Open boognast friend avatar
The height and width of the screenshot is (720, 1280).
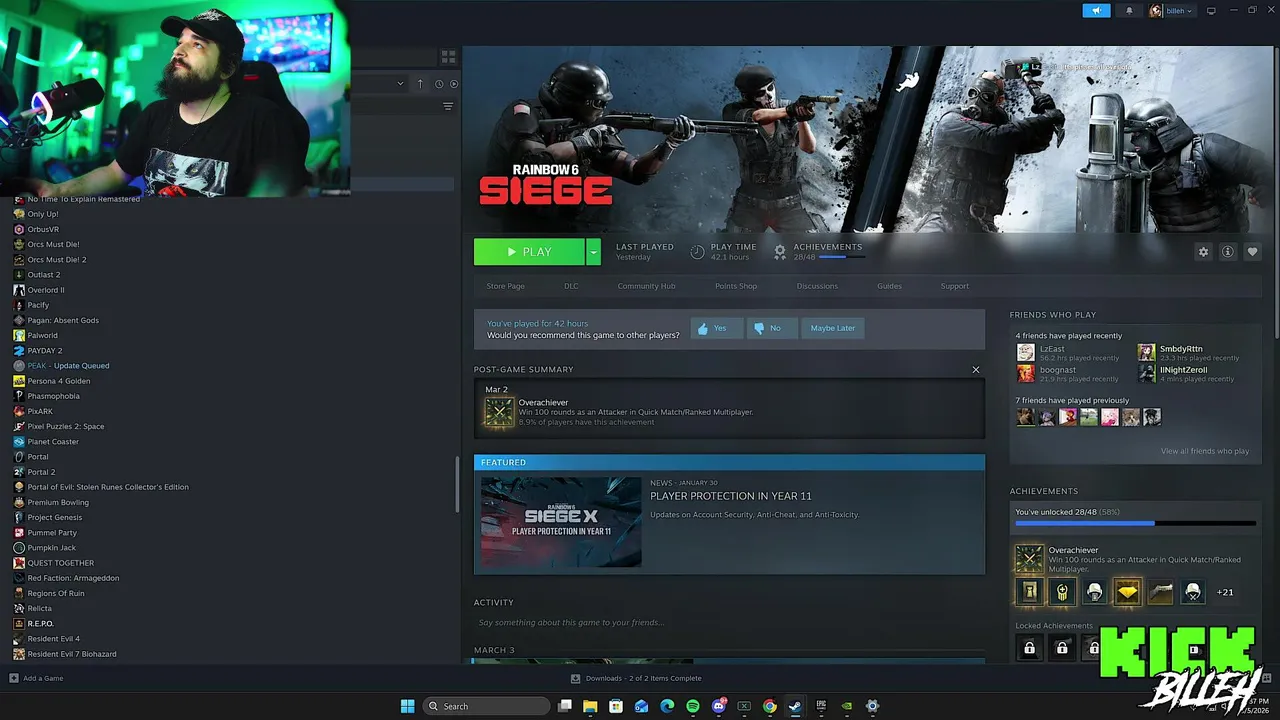tap(1026, 373)
